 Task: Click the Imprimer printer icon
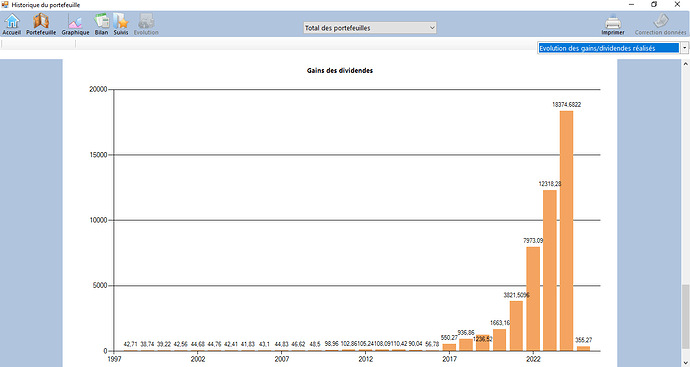pos(613,24)
